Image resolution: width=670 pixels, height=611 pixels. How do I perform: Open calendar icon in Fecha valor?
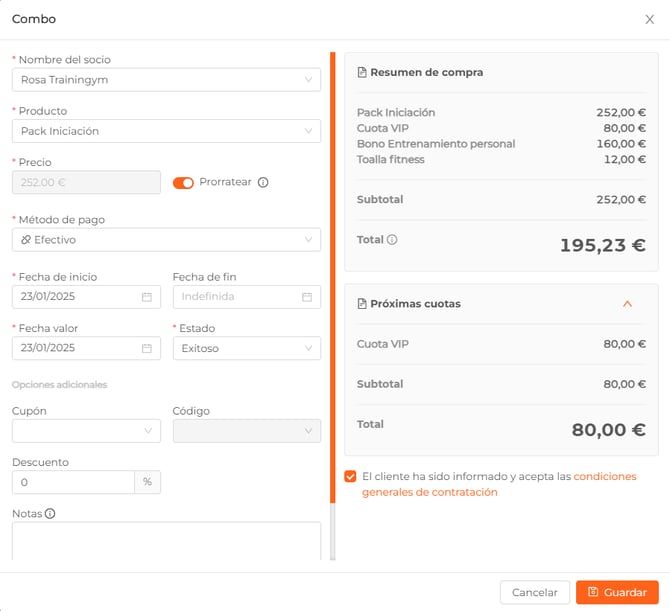pyautogui.click(x=147, y=349)
